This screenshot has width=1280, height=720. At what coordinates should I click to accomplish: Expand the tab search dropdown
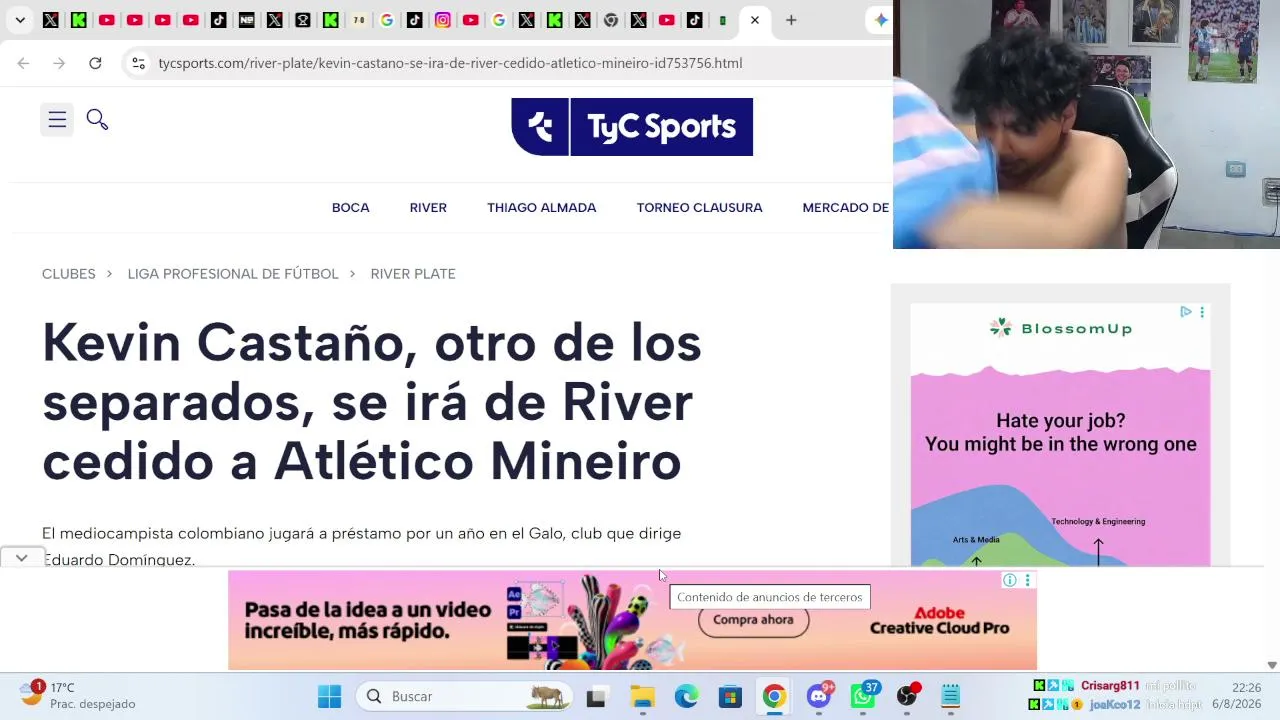click(x=20, y=20)
